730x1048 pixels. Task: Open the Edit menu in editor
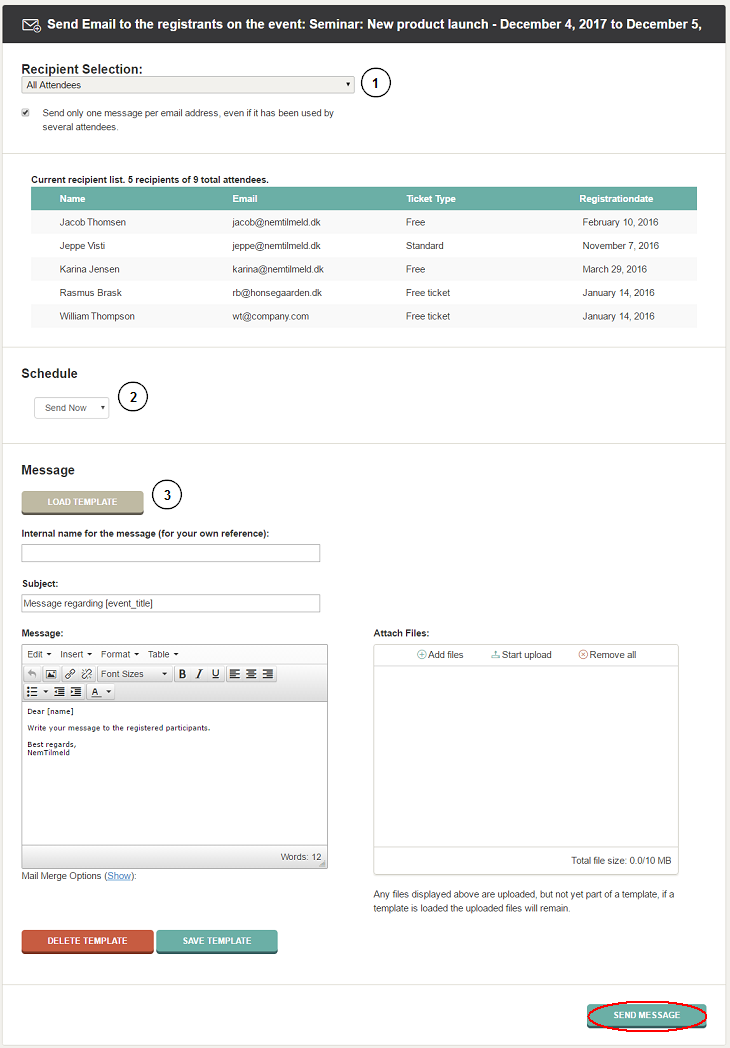point(39,654)
